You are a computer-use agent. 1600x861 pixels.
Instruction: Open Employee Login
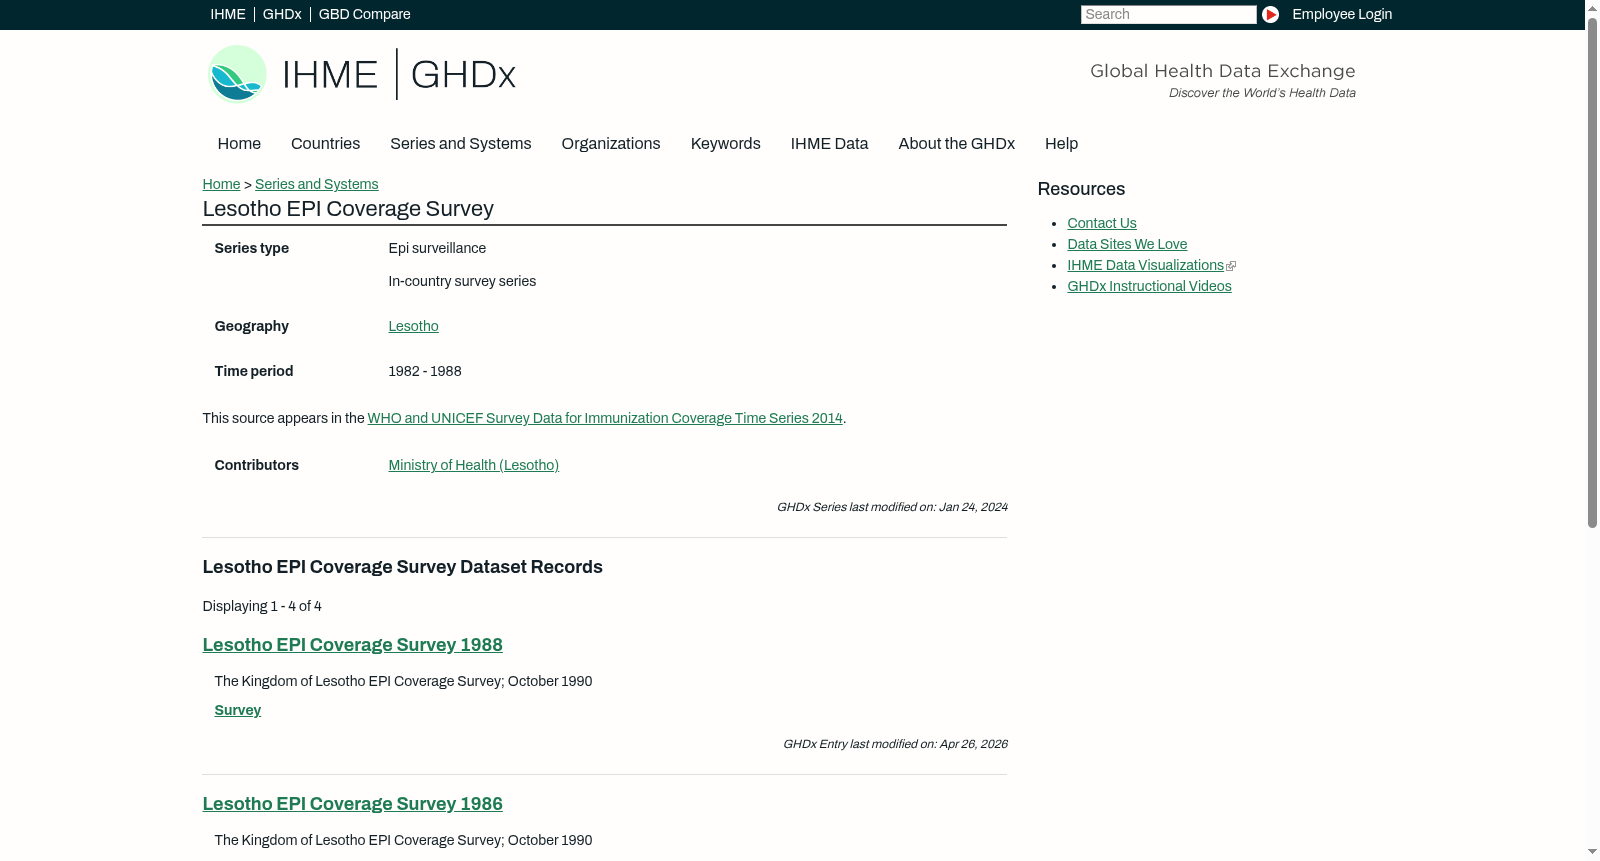point(1342,14)
